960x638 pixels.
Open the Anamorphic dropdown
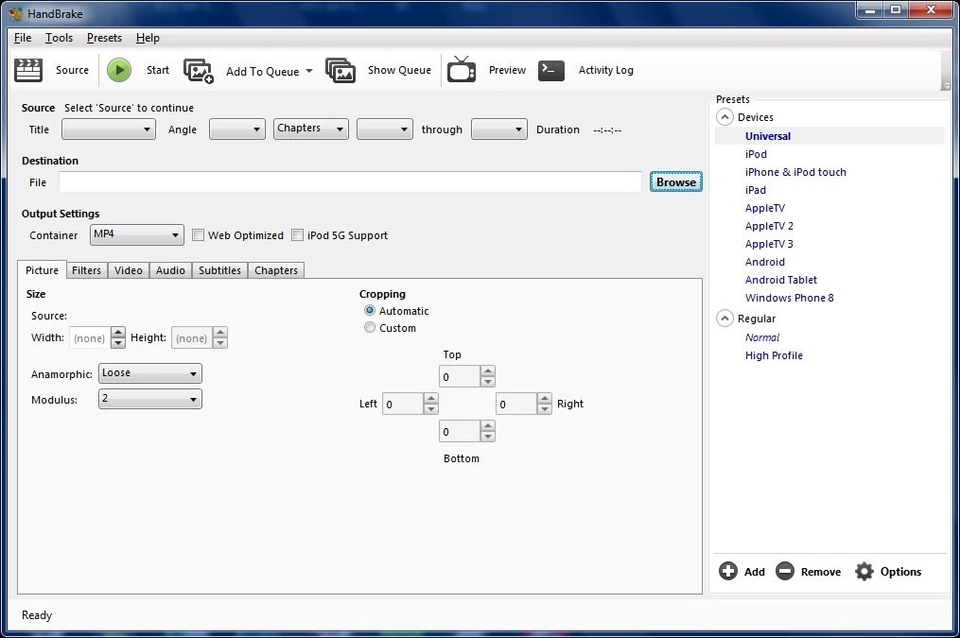[x=149, y=372]
